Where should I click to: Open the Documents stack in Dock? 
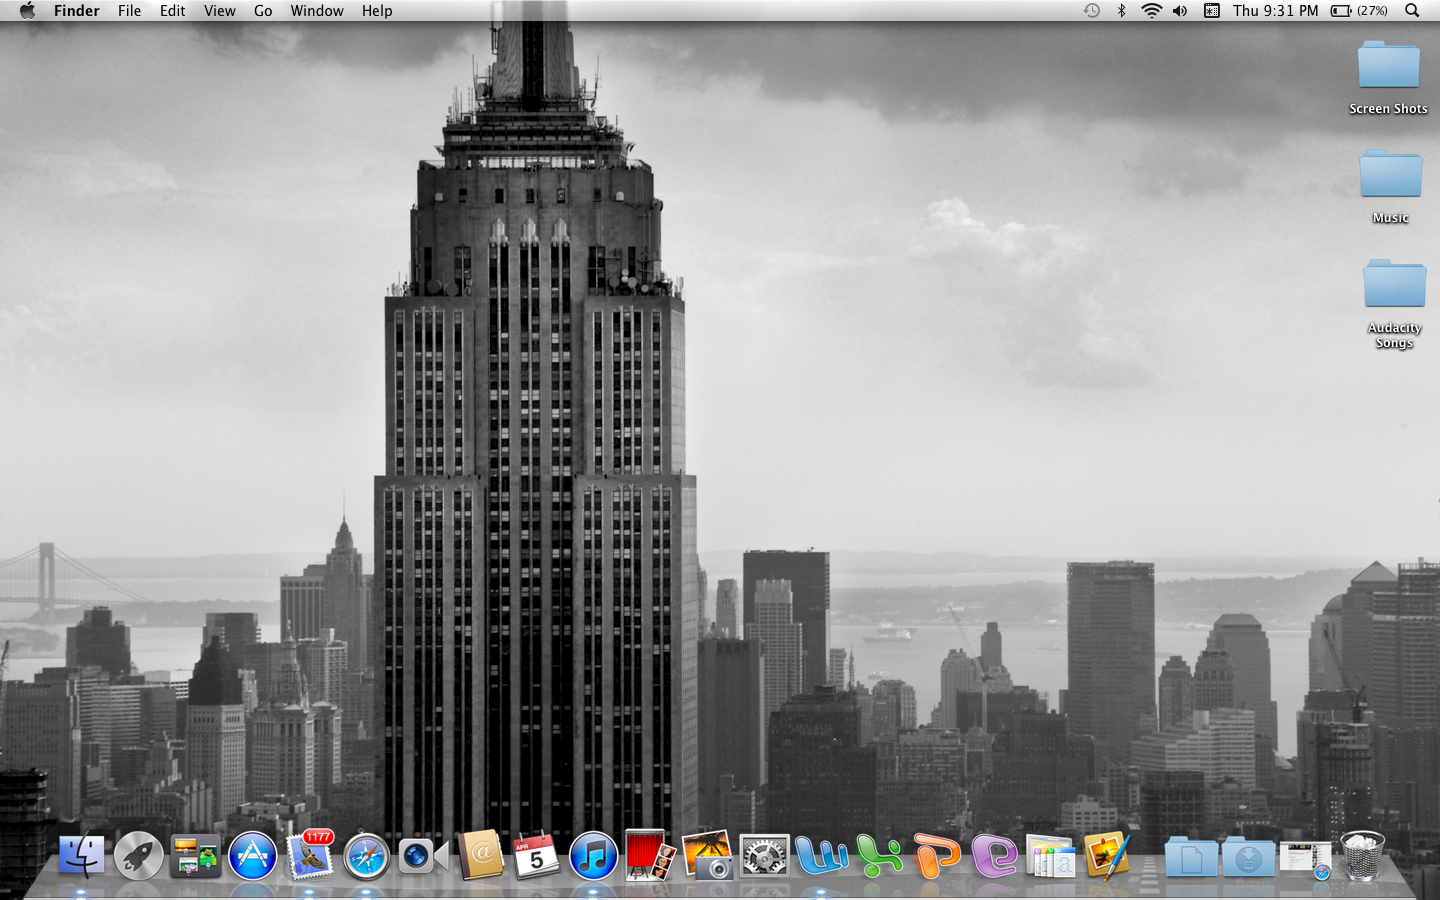click(x=1191, y=857)
